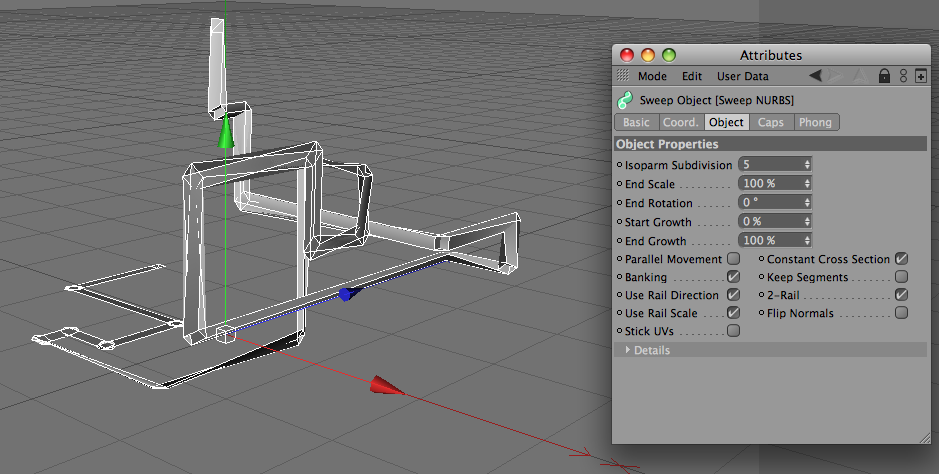Click the Object Properties header
The width and height of the screenshot is (939, 474).
click(770, 144)
